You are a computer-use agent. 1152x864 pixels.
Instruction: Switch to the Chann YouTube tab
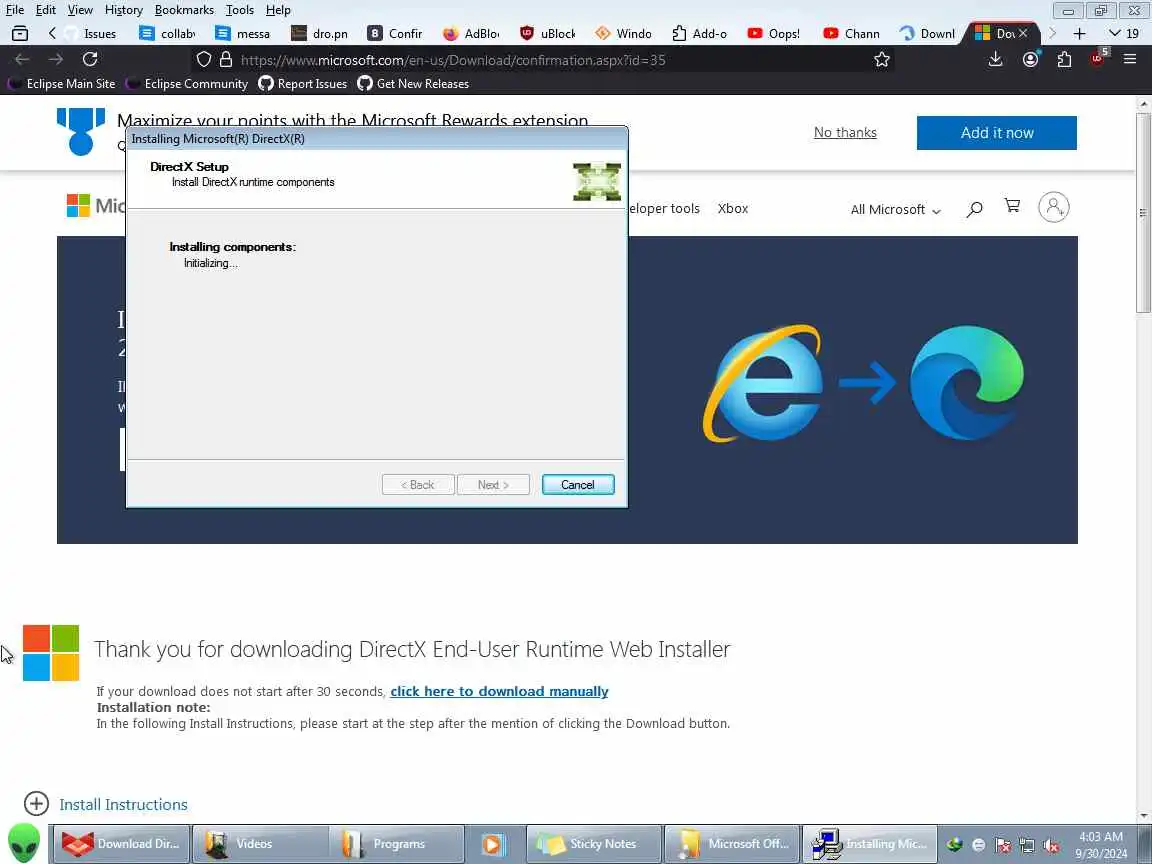tap(852, 34)
